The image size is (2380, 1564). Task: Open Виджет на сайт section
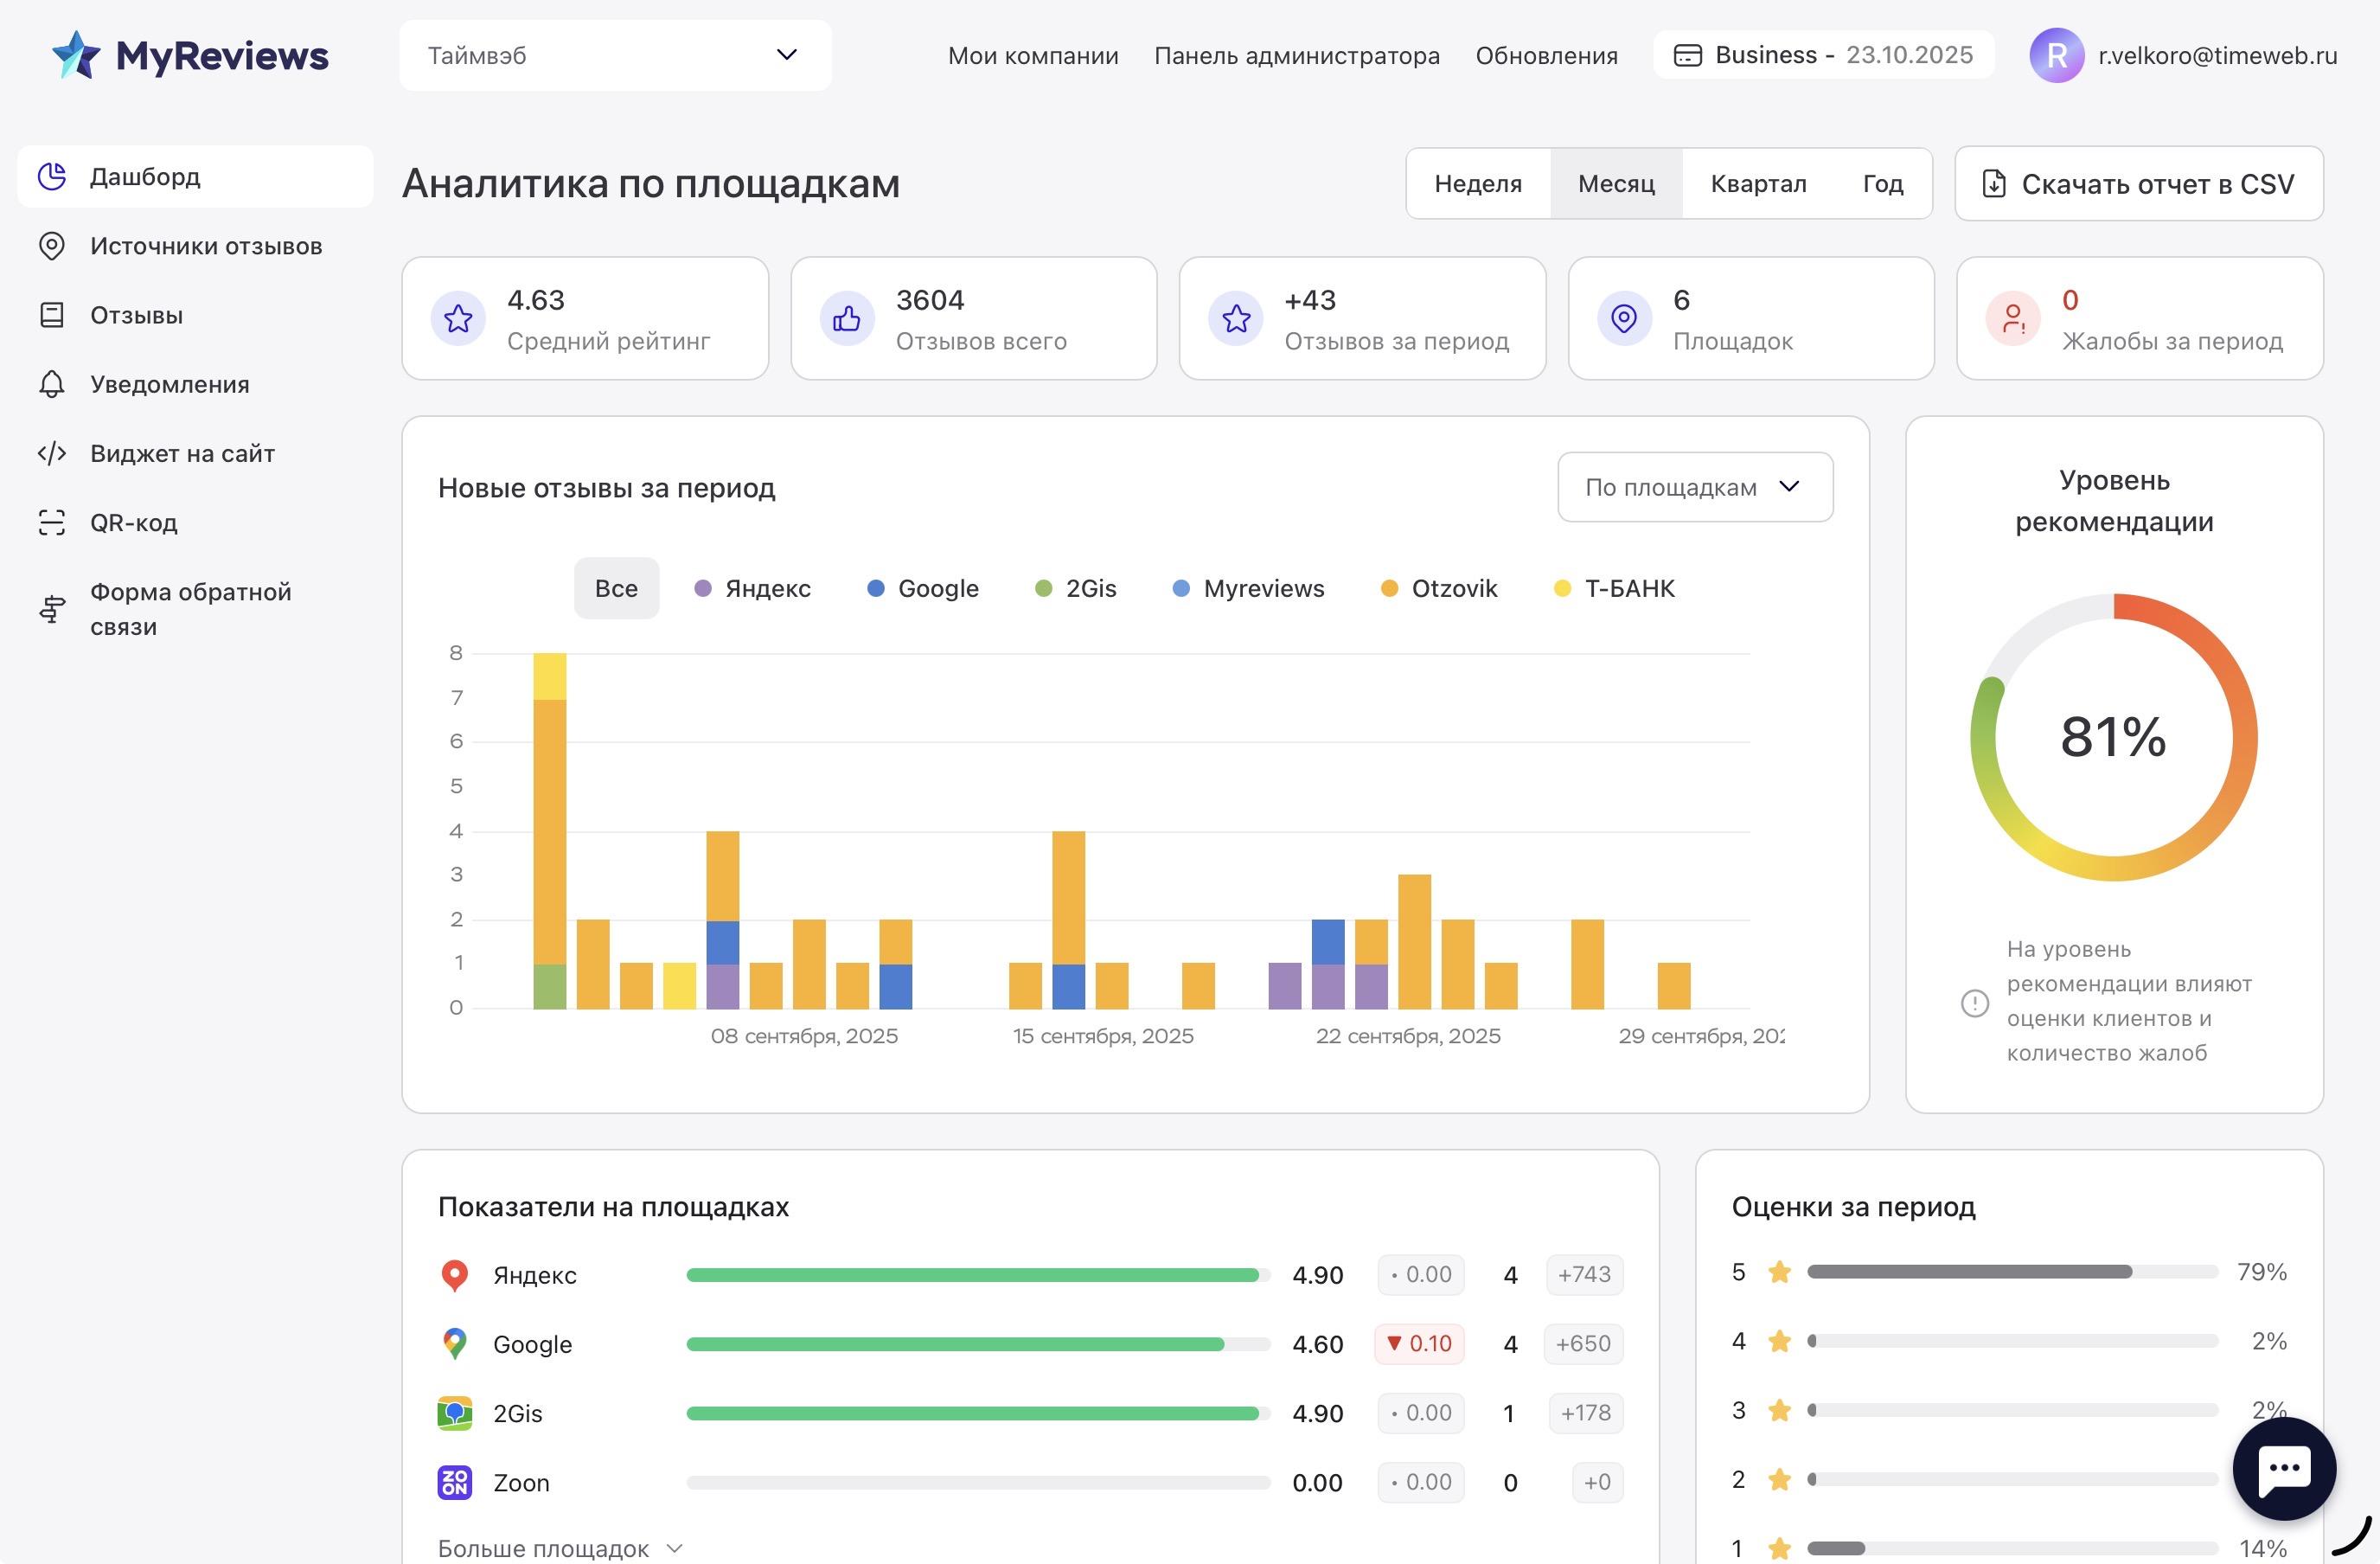pyautogui.click(x=182, y=453)
